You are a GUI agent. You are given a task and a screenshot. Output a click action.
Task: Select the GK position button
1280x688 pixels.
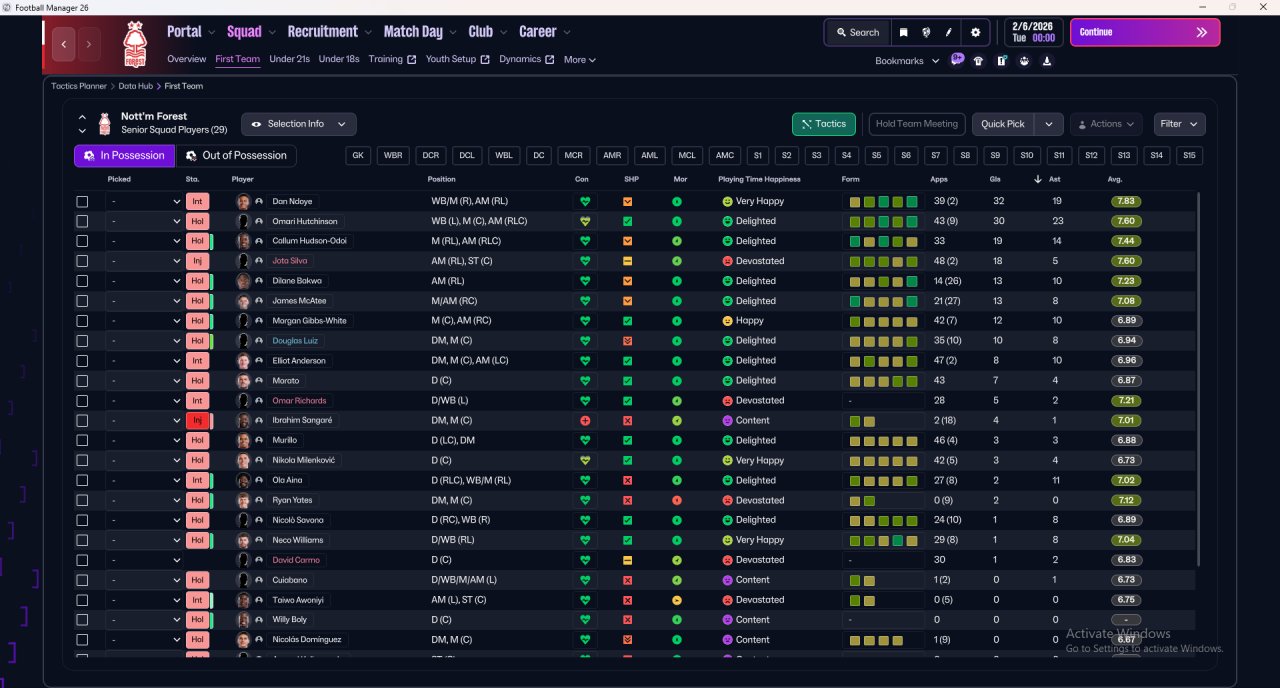359,155
